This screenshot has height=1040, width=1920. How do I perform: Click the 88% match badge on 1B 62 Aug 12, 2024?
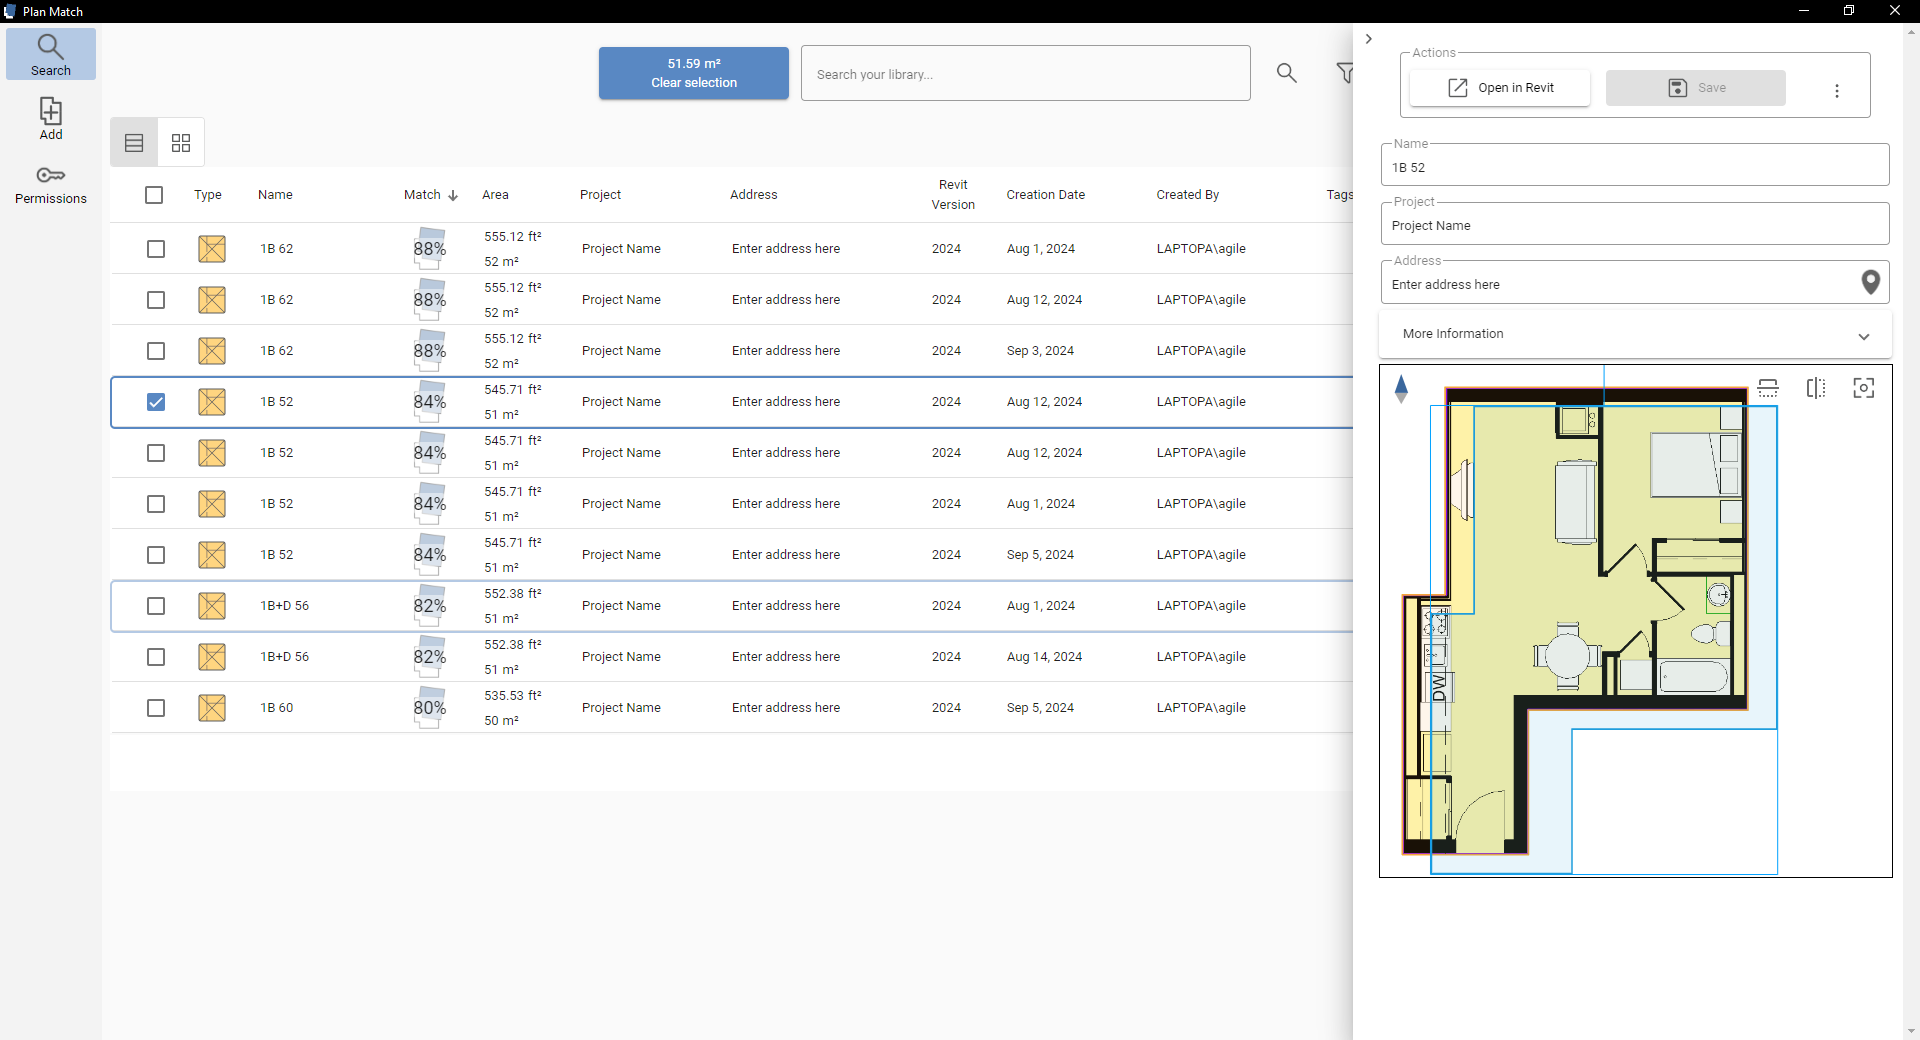[x=430, y=300]
